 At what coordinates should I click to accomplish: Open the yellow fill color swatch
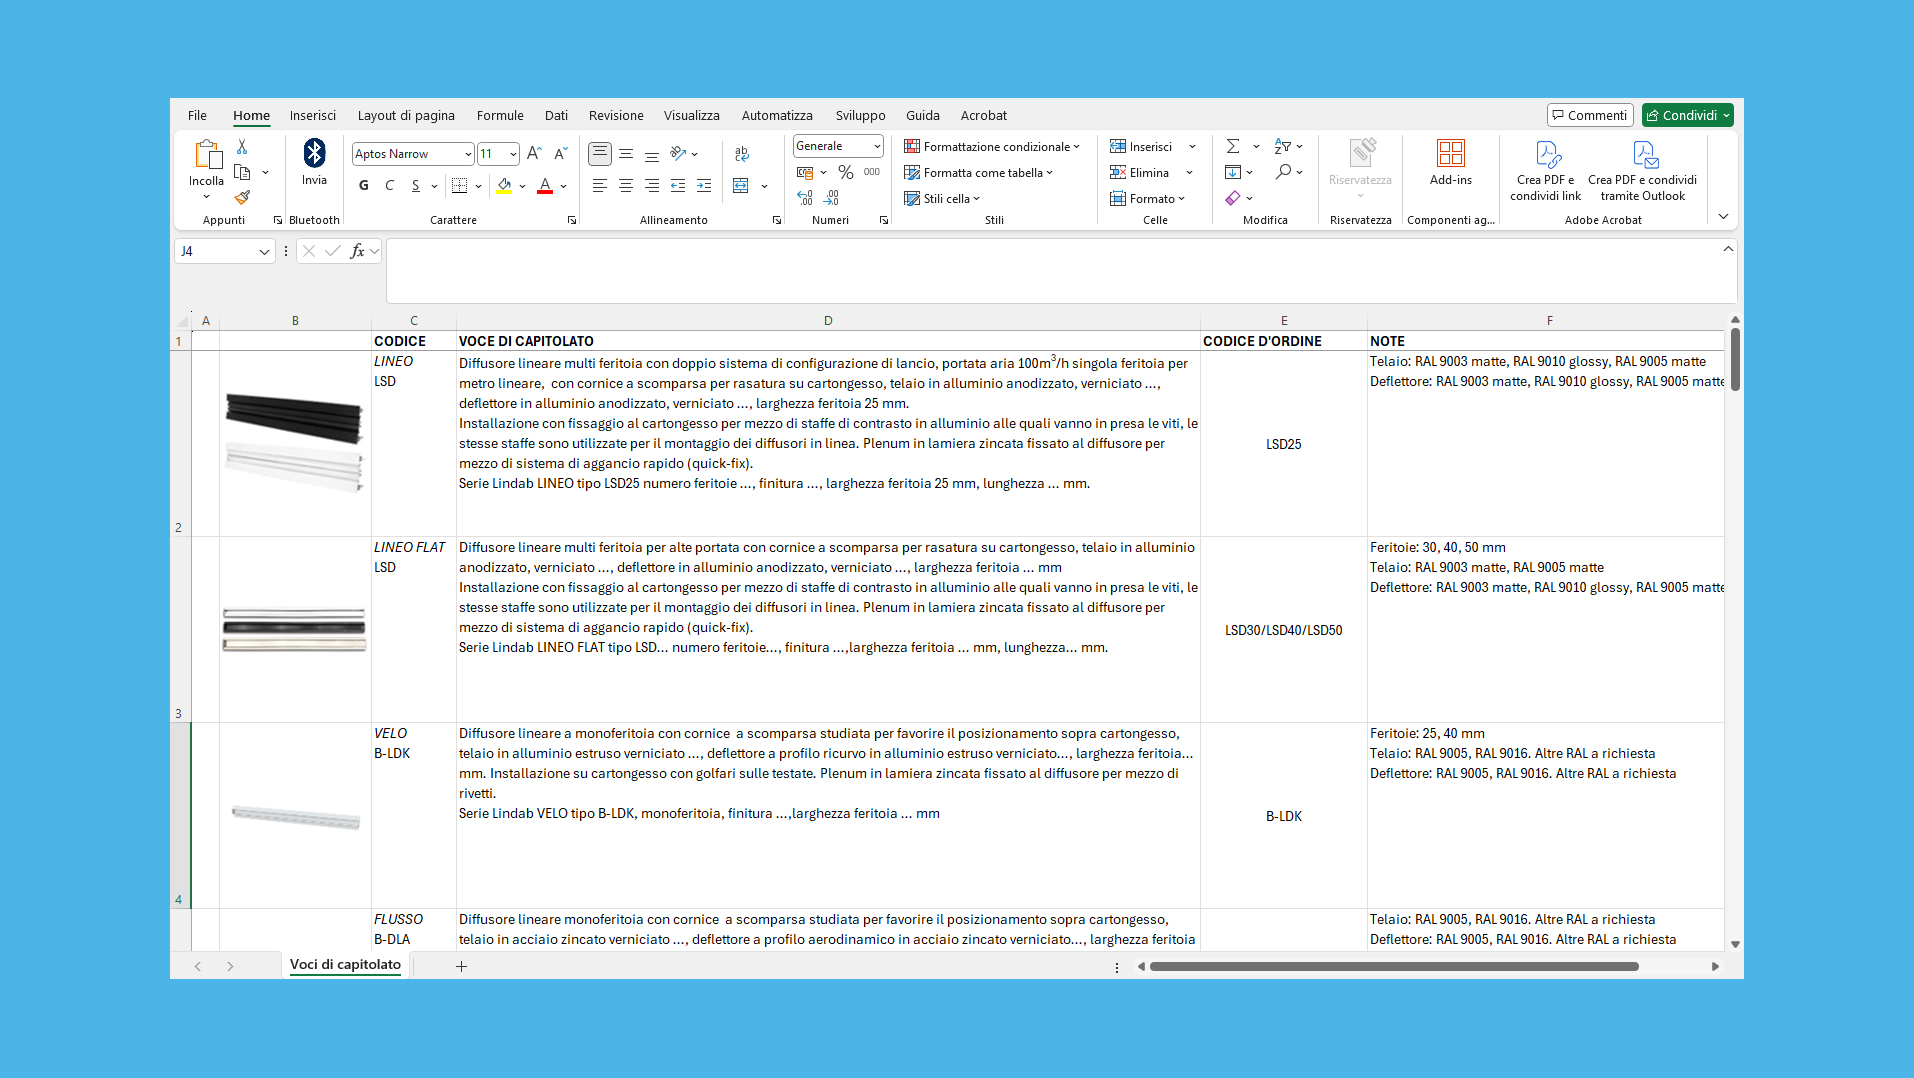point(504,186)
